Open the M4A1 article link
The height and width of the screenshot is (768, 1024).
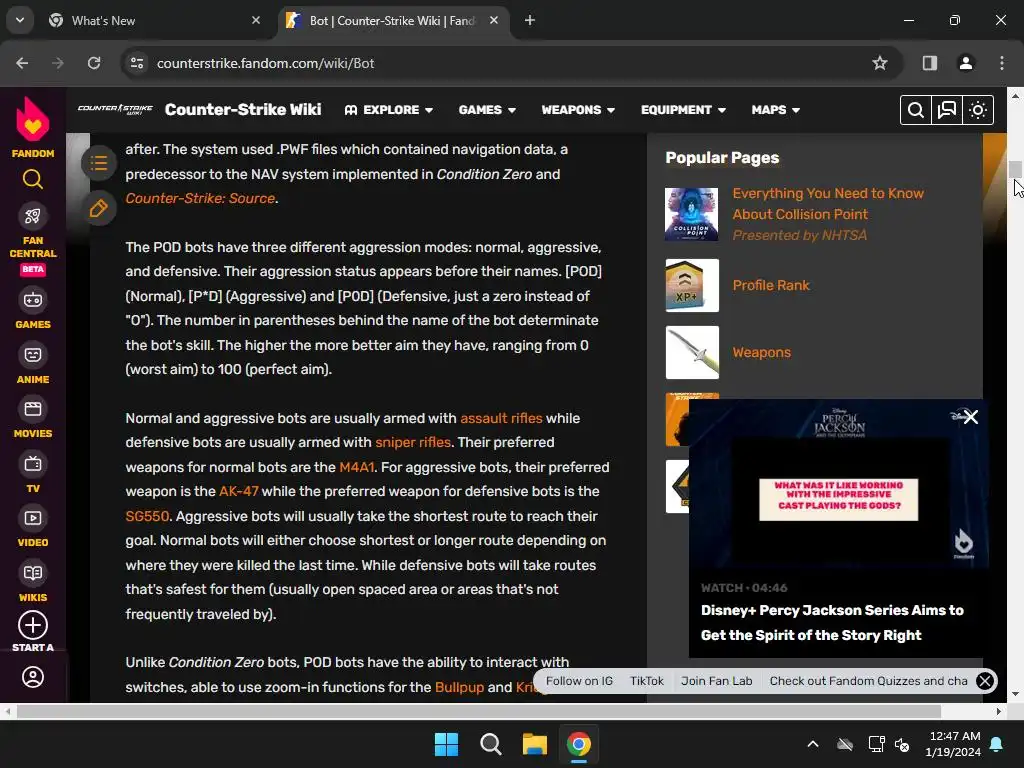coord(357,468)
